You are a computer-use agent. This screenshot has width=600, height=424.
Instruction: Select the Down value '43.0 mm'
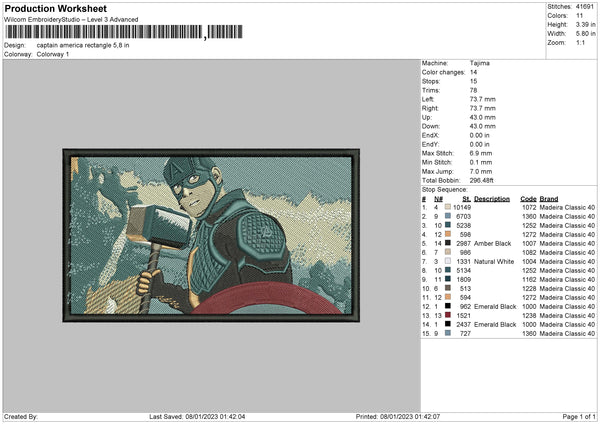483,126
